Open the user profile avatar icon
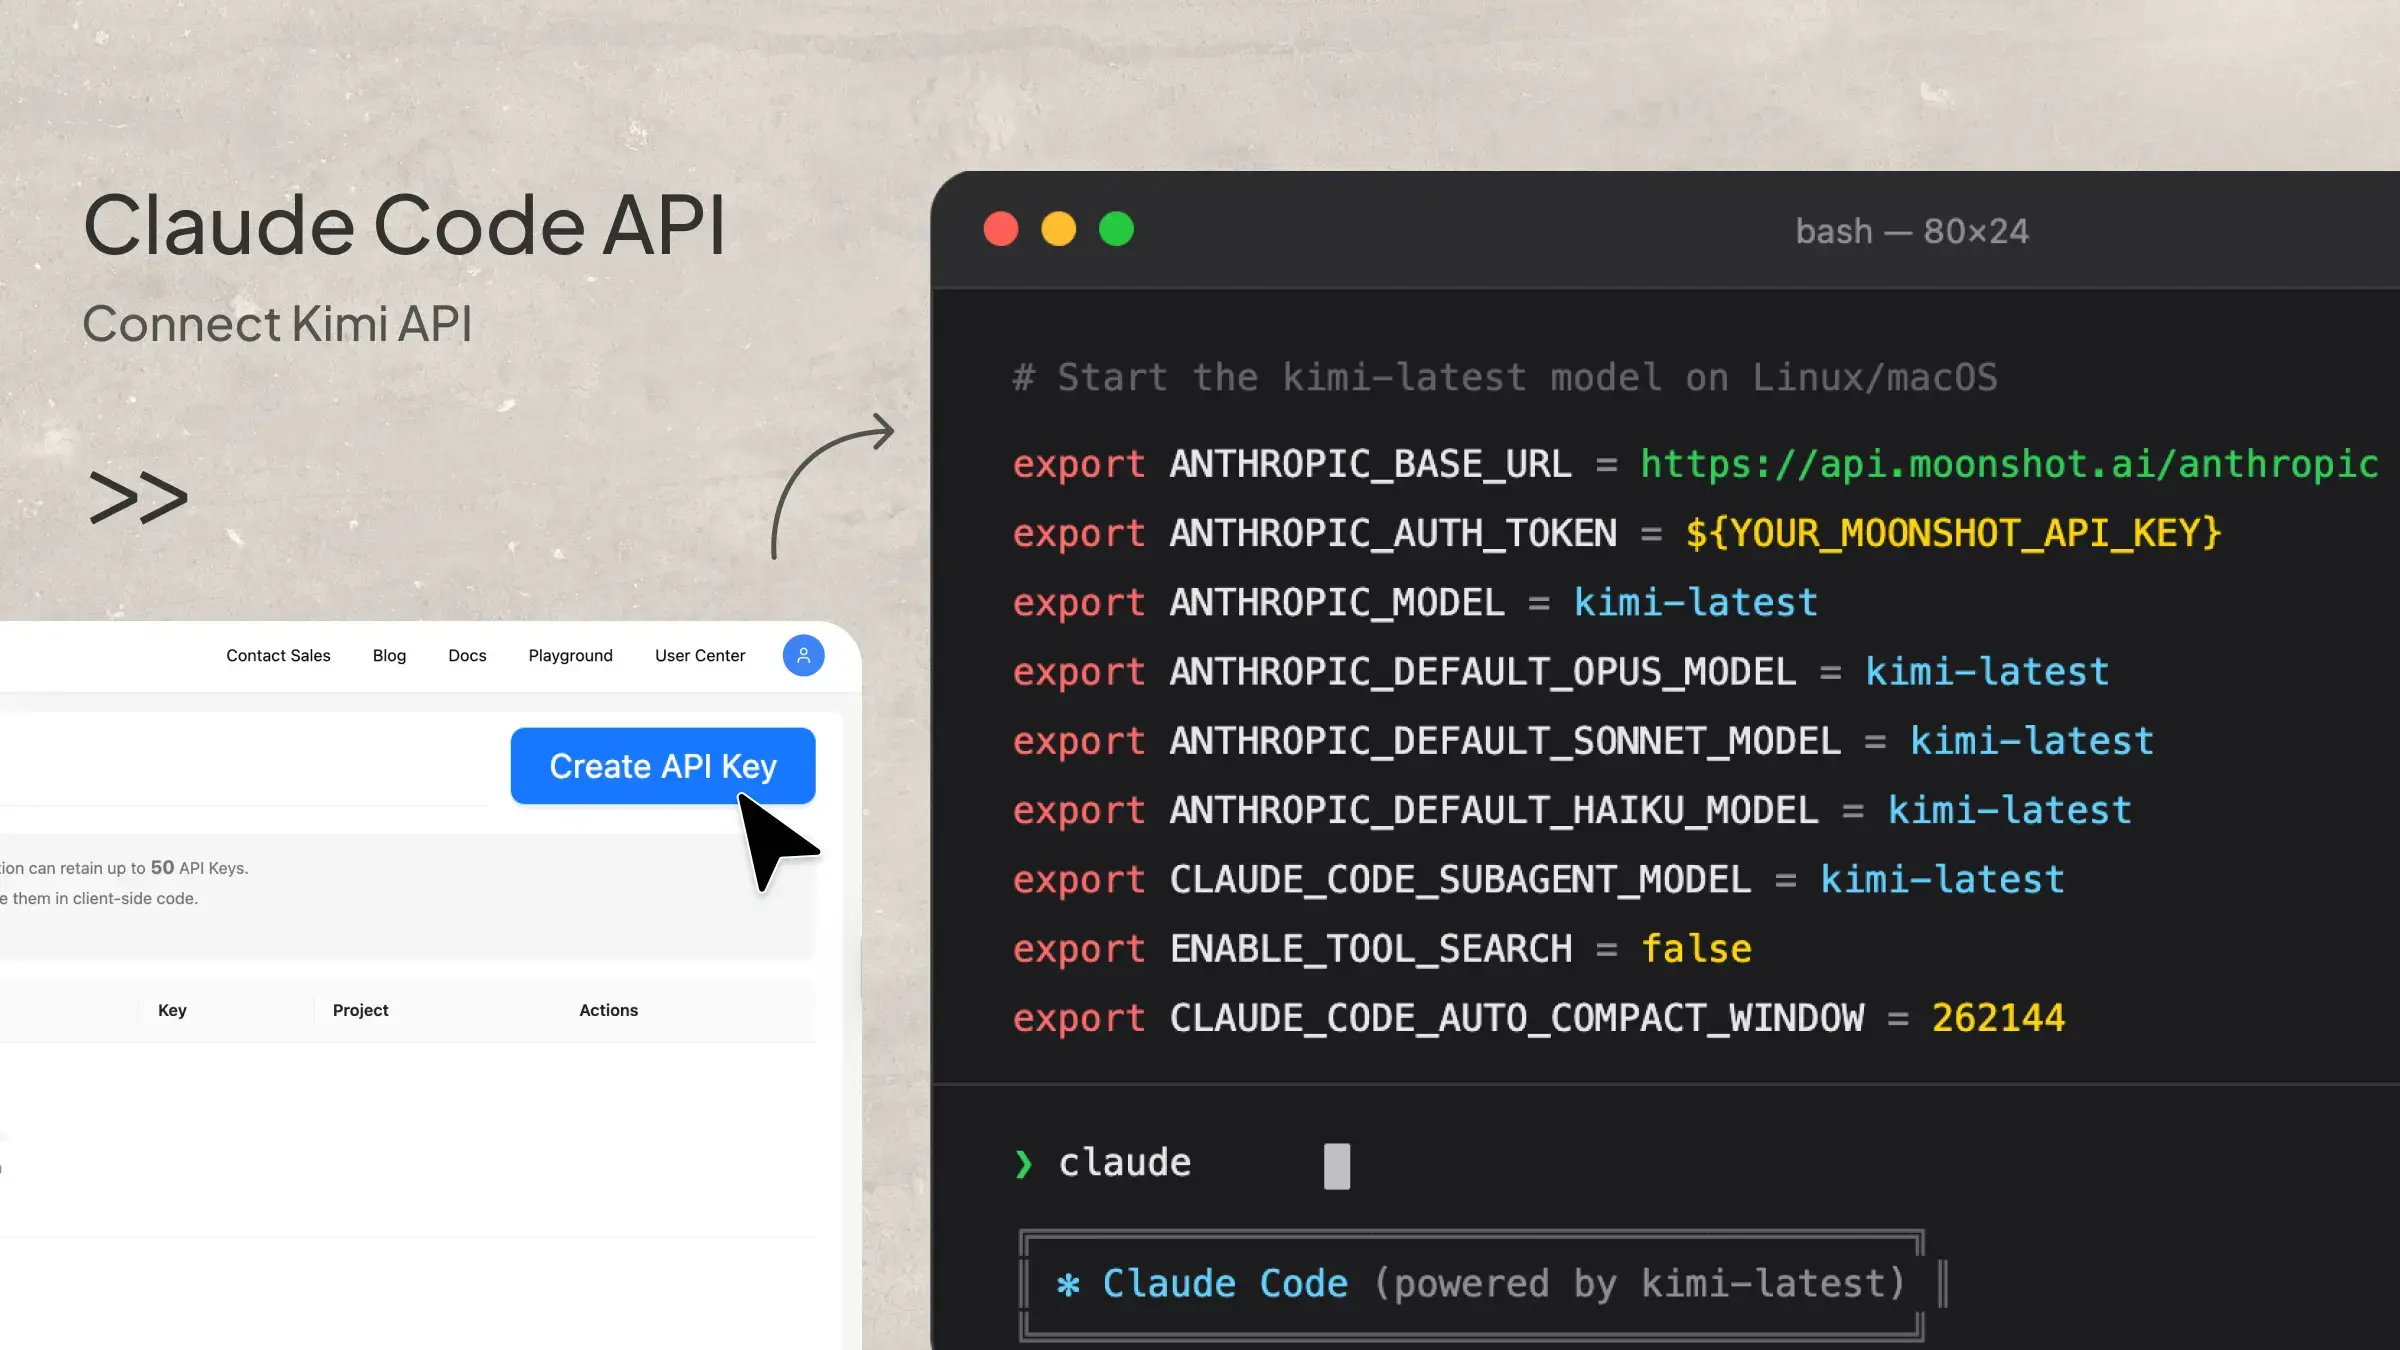Image resolution: width=2400 pixels, height=1350 pixels. tap(803, 656)
